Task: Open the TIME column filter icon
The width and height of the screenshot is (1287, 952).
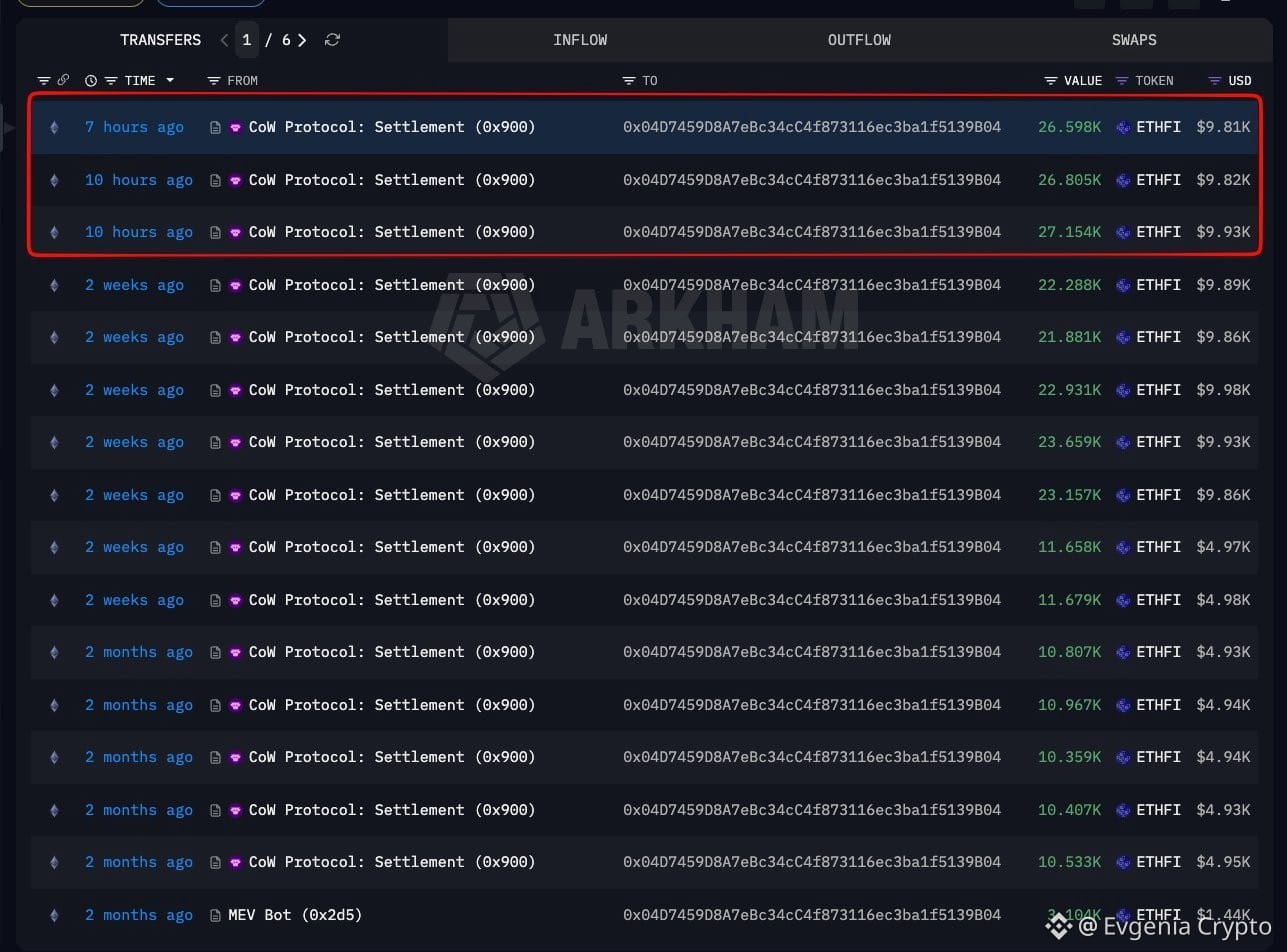Action: pos(111,80)
